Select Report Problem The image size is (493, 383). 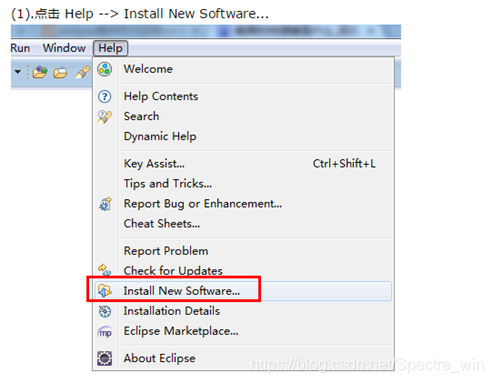point(243,251)
